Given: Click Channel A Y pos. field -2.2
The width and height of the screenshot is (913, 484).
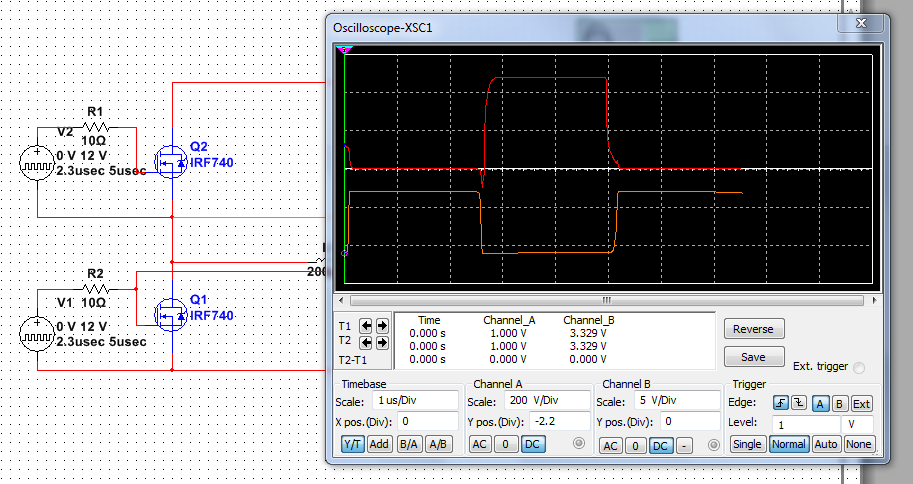Looking at the screenshot, I should click(x=559, y=421).
